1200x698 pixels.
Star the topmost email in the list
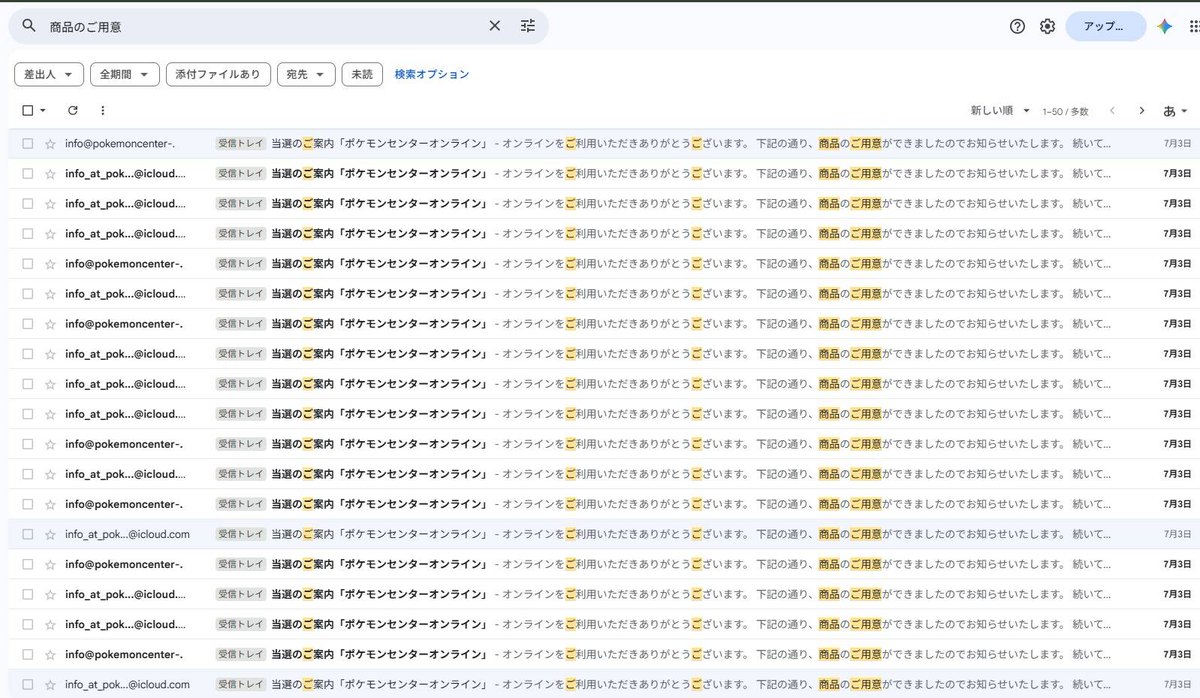(x=50, y=144)
